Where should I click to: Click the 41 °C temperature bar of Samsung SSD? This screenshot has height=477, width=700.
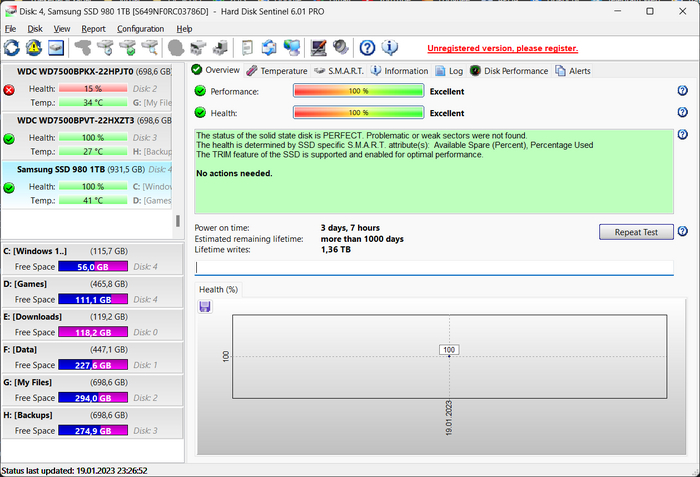pos(93,201)
